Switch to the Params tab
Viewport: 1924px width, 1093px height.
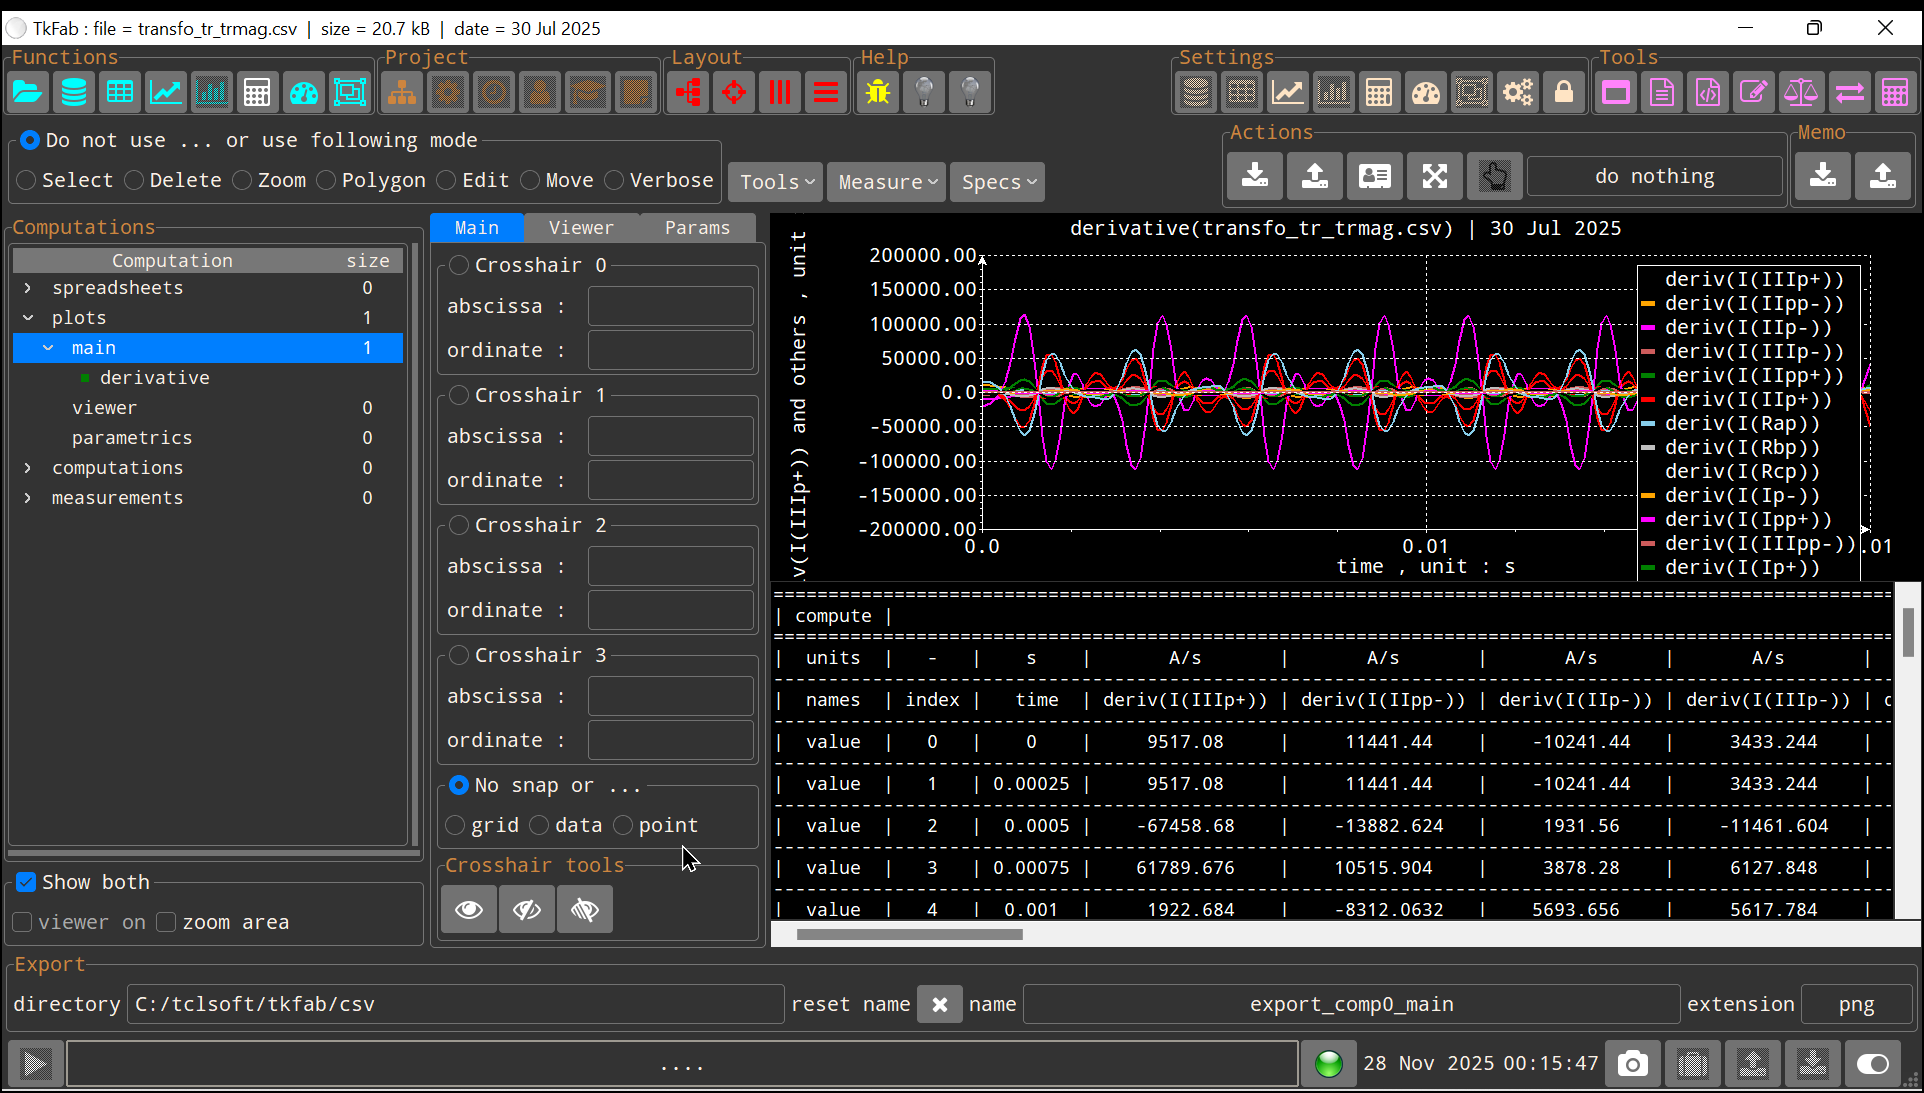pos(697,228)
